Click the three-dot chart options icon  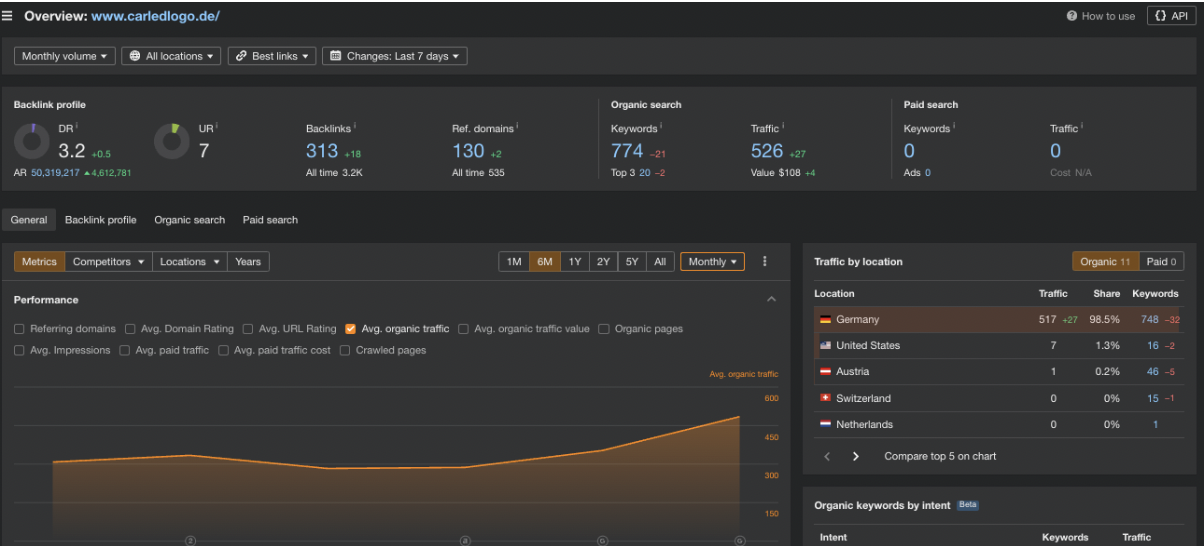(x=765, y=262)
